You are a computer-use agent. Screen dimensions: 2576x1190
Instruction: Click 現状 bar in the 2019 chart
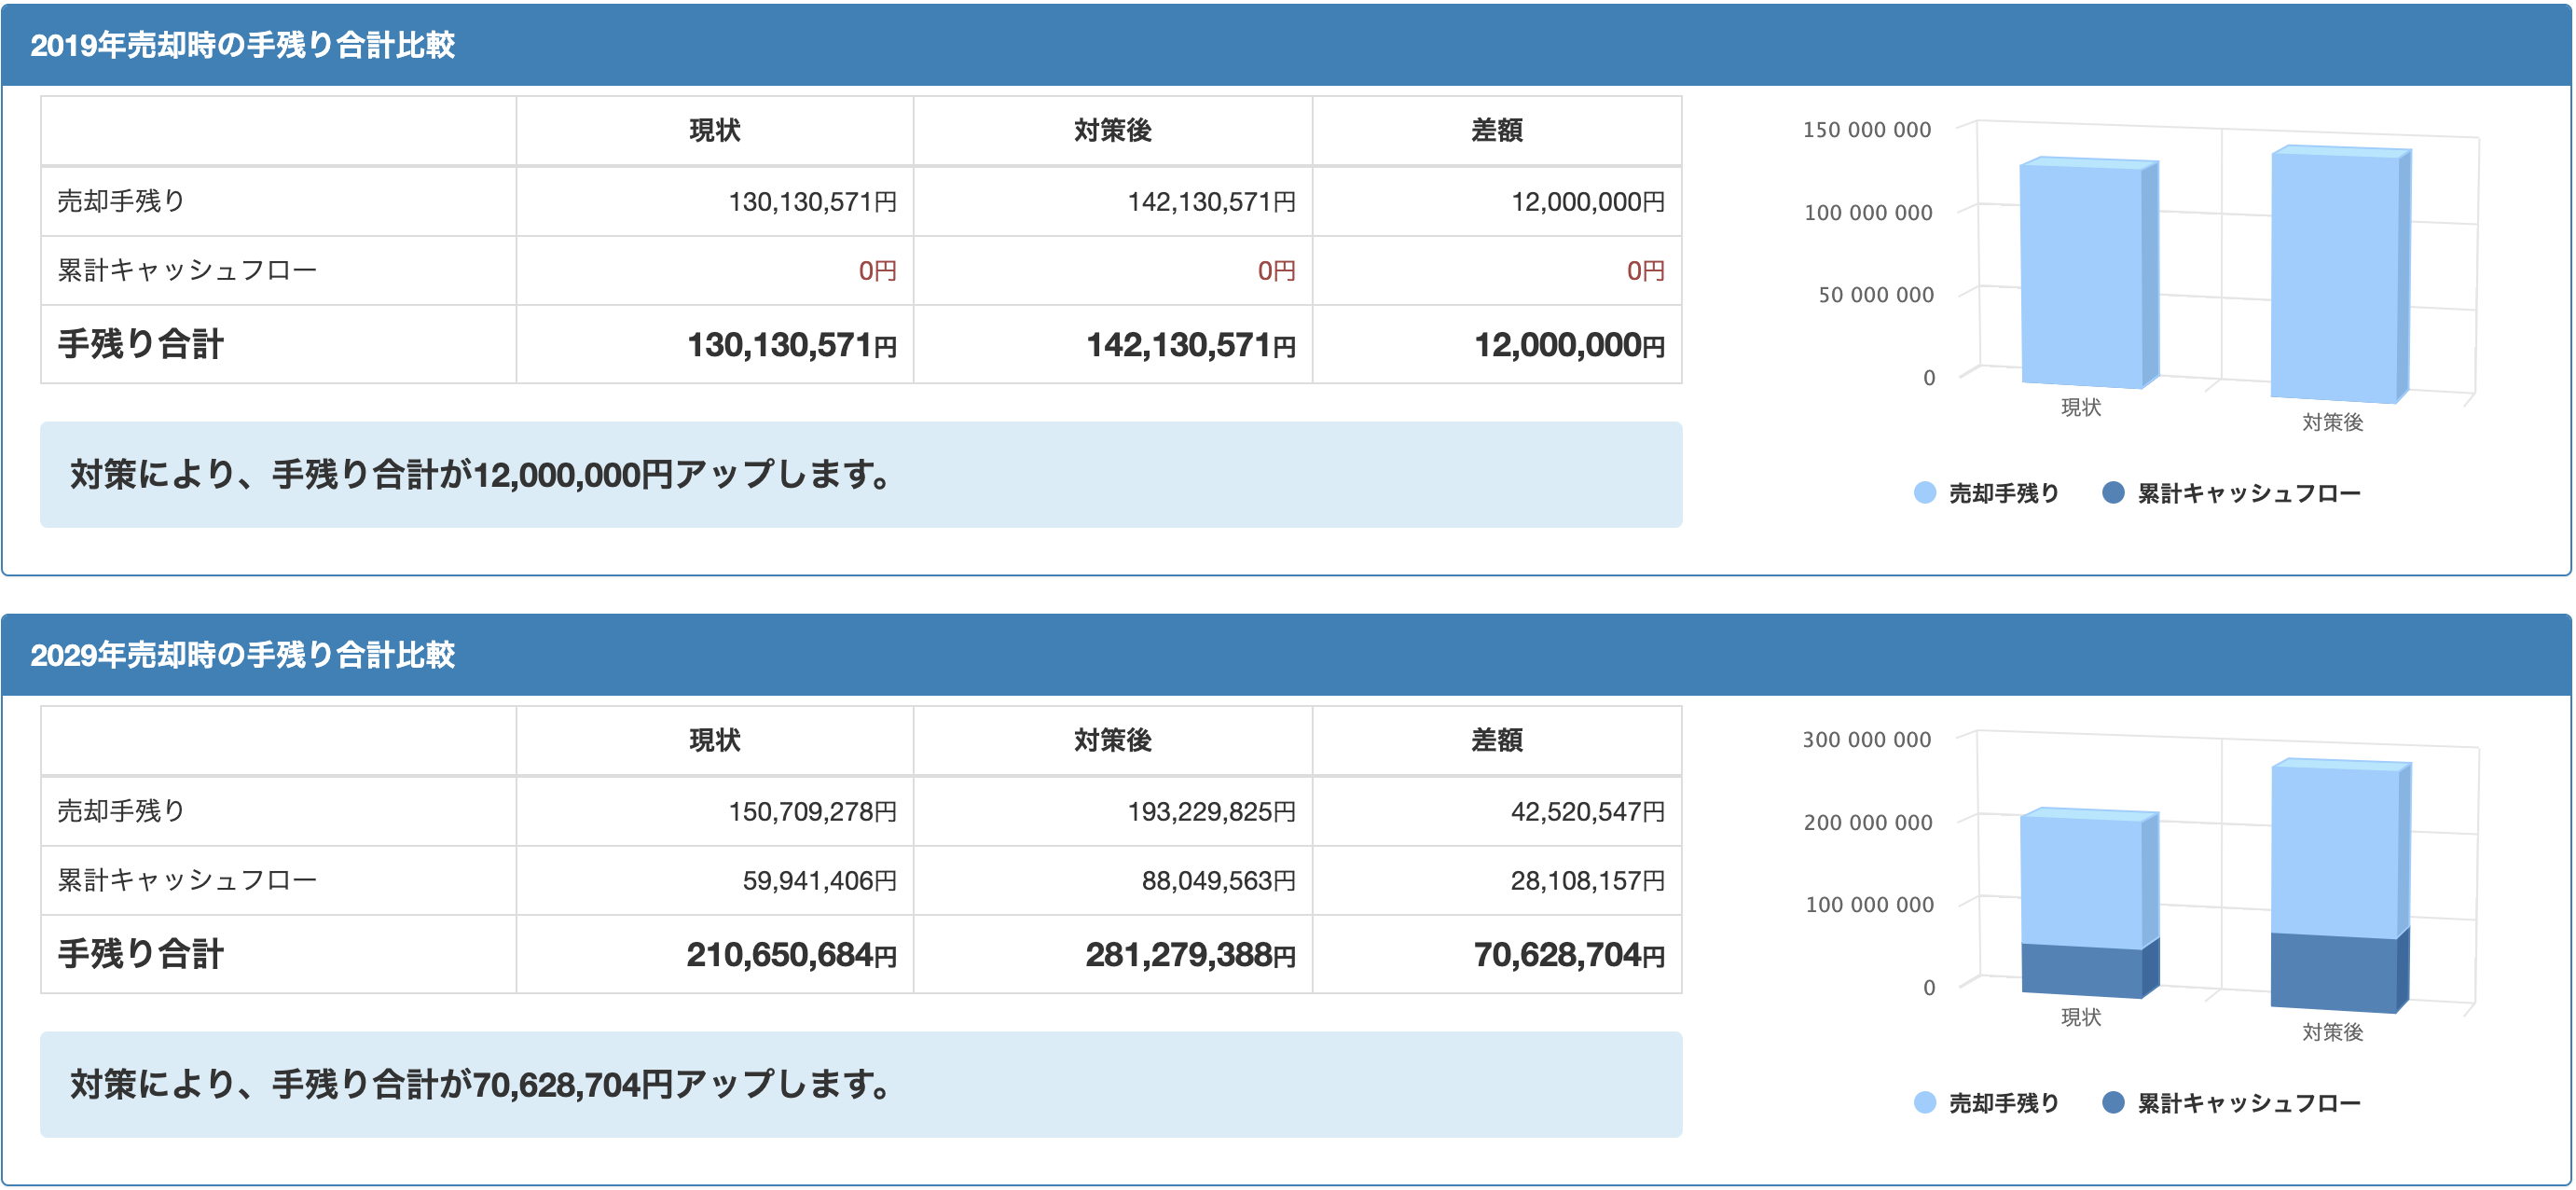[2082, 275]
